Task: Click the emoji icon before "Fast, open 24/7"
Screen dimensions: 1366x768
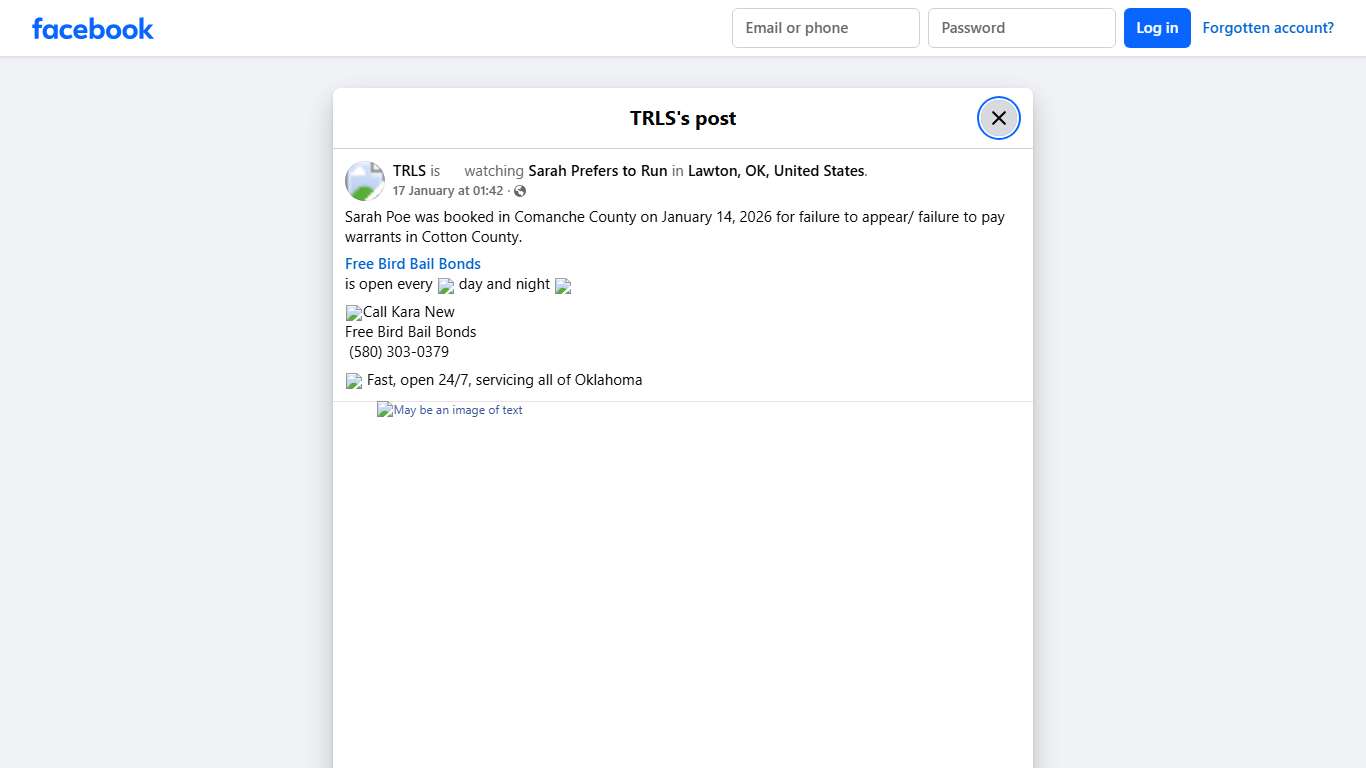Action: [353, 381]
